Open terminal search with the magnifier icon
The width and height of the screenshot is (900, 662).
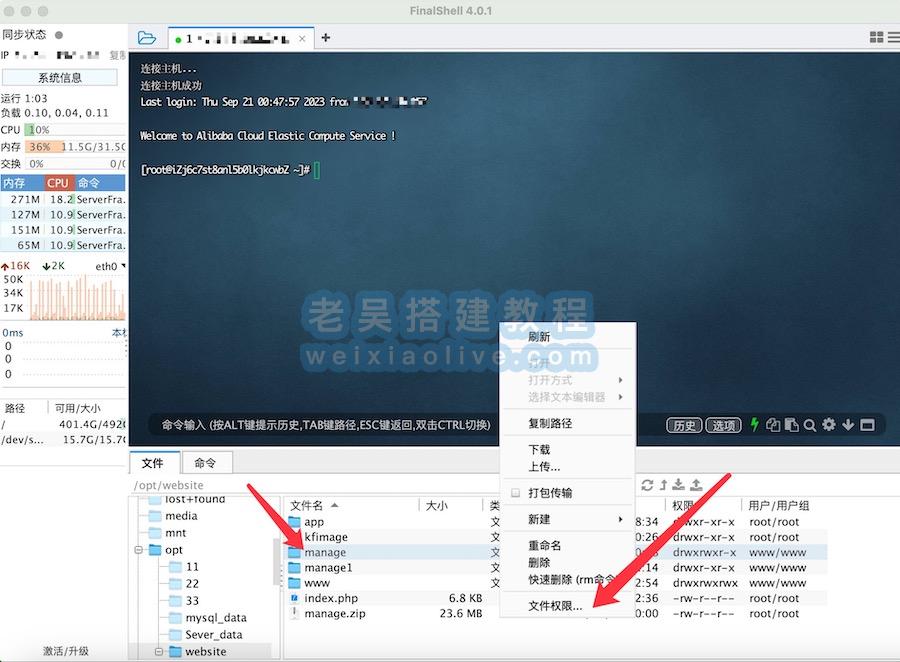tap(810, 424)
